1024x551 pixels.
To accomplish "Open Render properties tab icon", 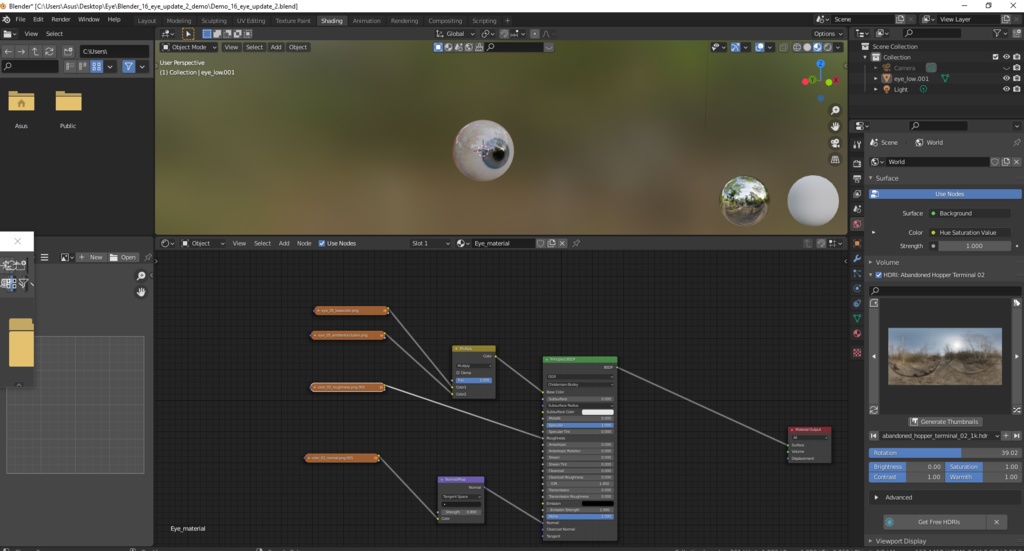I will point(857,163).
